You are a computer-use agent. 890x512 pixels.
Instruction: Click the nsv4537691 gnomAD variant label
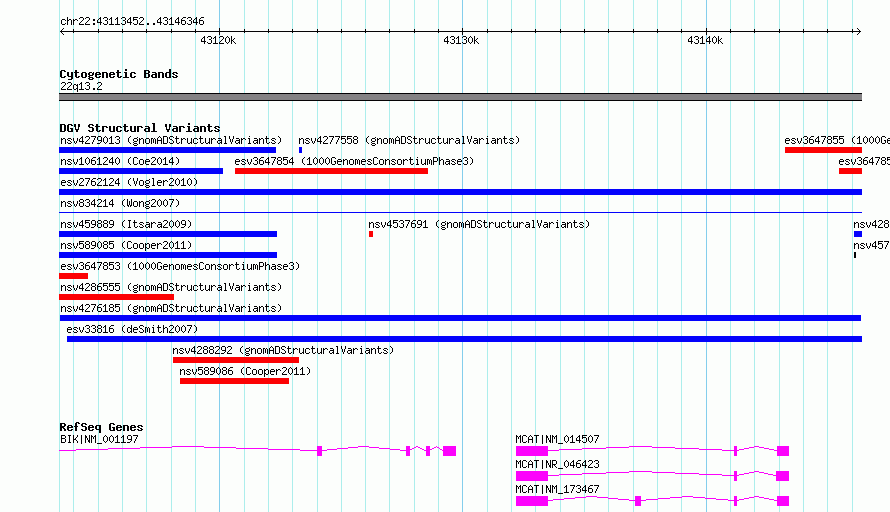[x=479, y=224]
